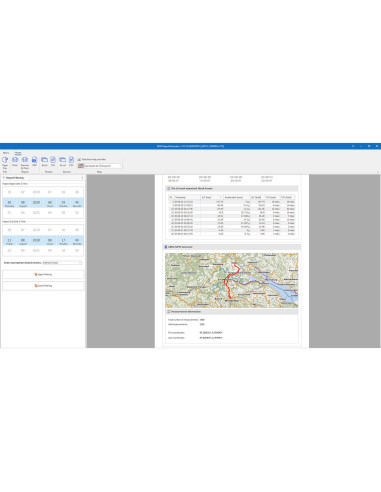
Task: Export shocks to Excel
Action: [44, 162]
